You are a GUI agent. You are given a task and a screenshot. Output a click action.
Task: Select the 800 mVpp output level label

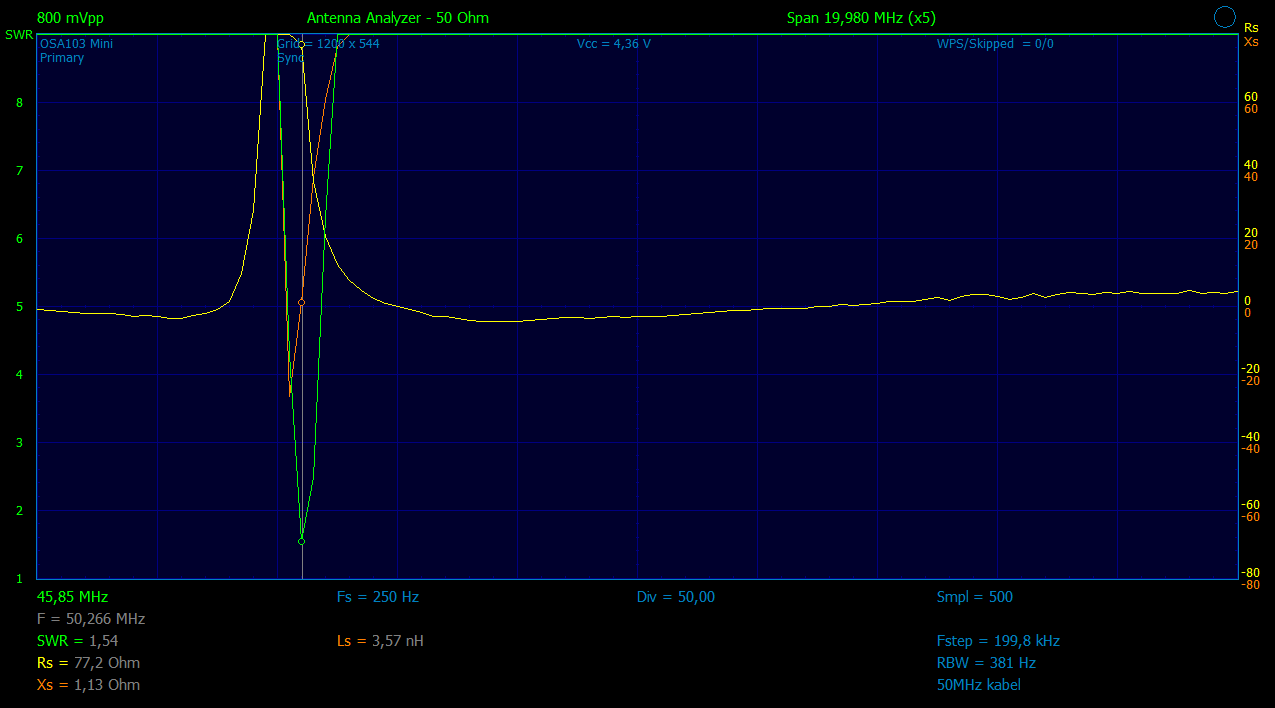(70, 18)
